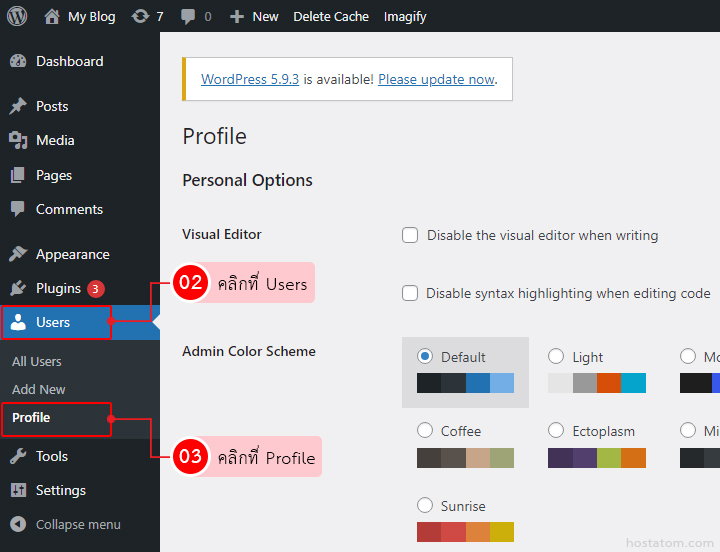The width and height of the screenshot is (720, 552).
Task: Open the New content dropdown
Action: (254, 16)
